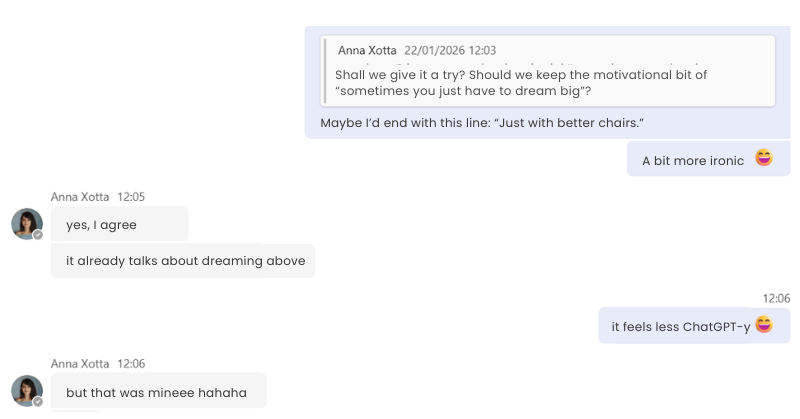Select the "Just with better chairs" message
Image resolution: width=800 pixels, height=419 pixels.
pos(481,122)
